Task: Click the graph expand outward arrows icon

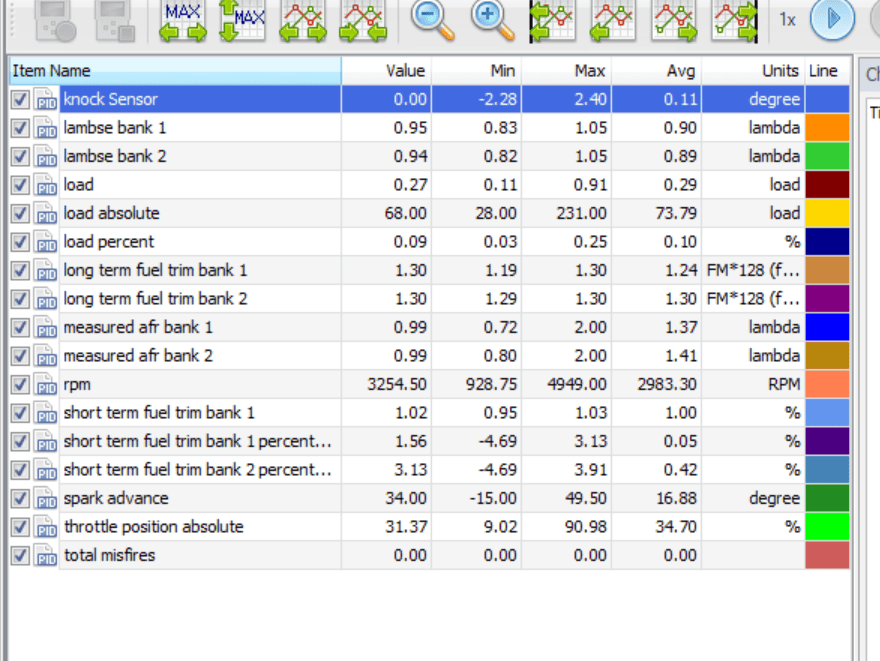Action: coord(303,21)
